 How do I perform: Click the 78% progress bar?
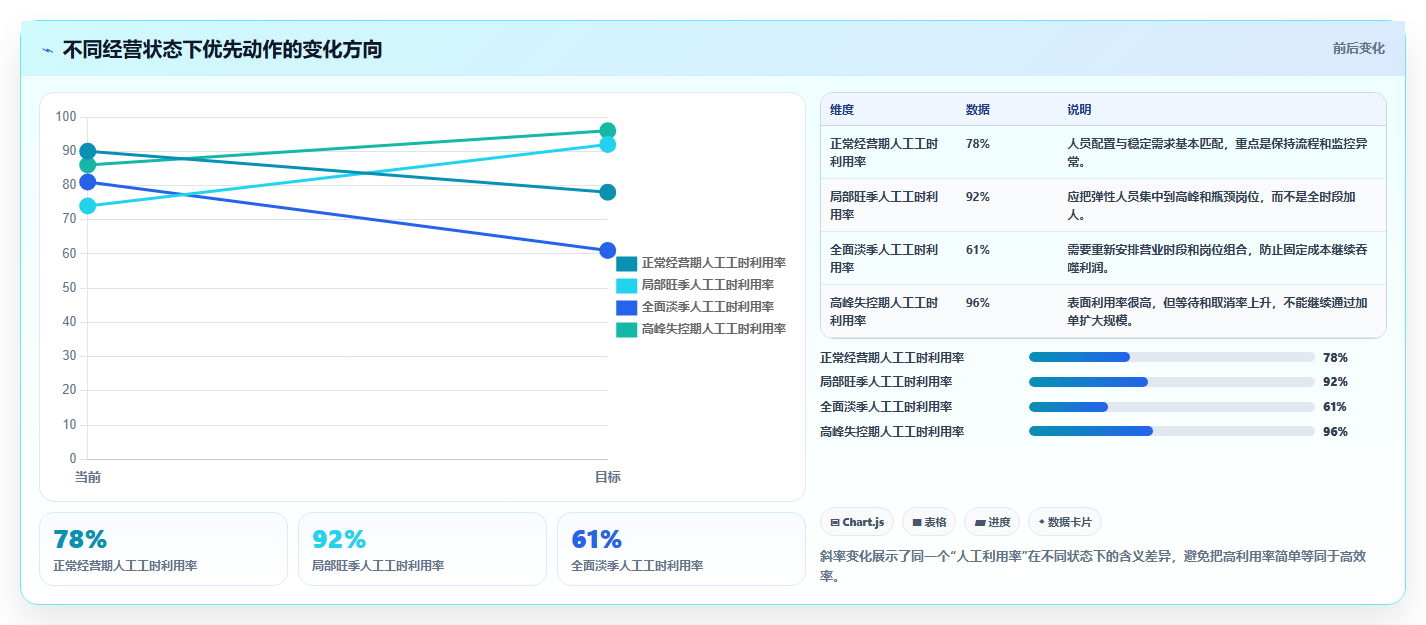(x=1171, y=357)
